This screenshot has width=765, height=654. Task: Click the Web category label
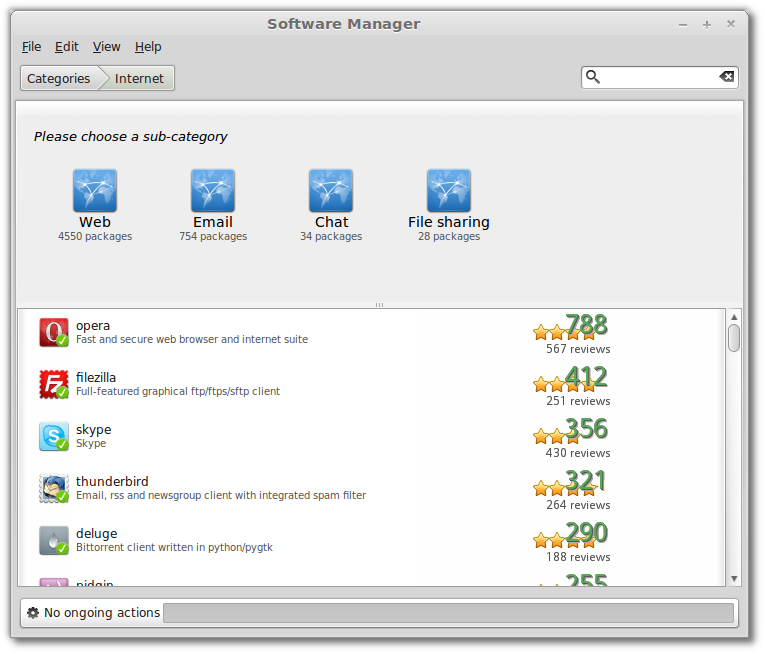point(95,222)
